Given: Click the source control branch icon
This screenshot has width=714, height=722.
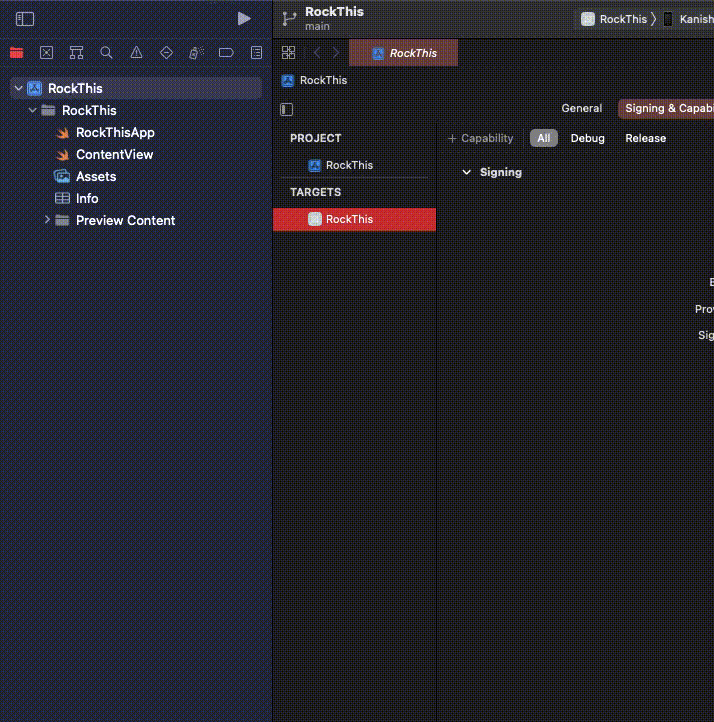Looking at the screenshot, I should [x=289, y=19].
